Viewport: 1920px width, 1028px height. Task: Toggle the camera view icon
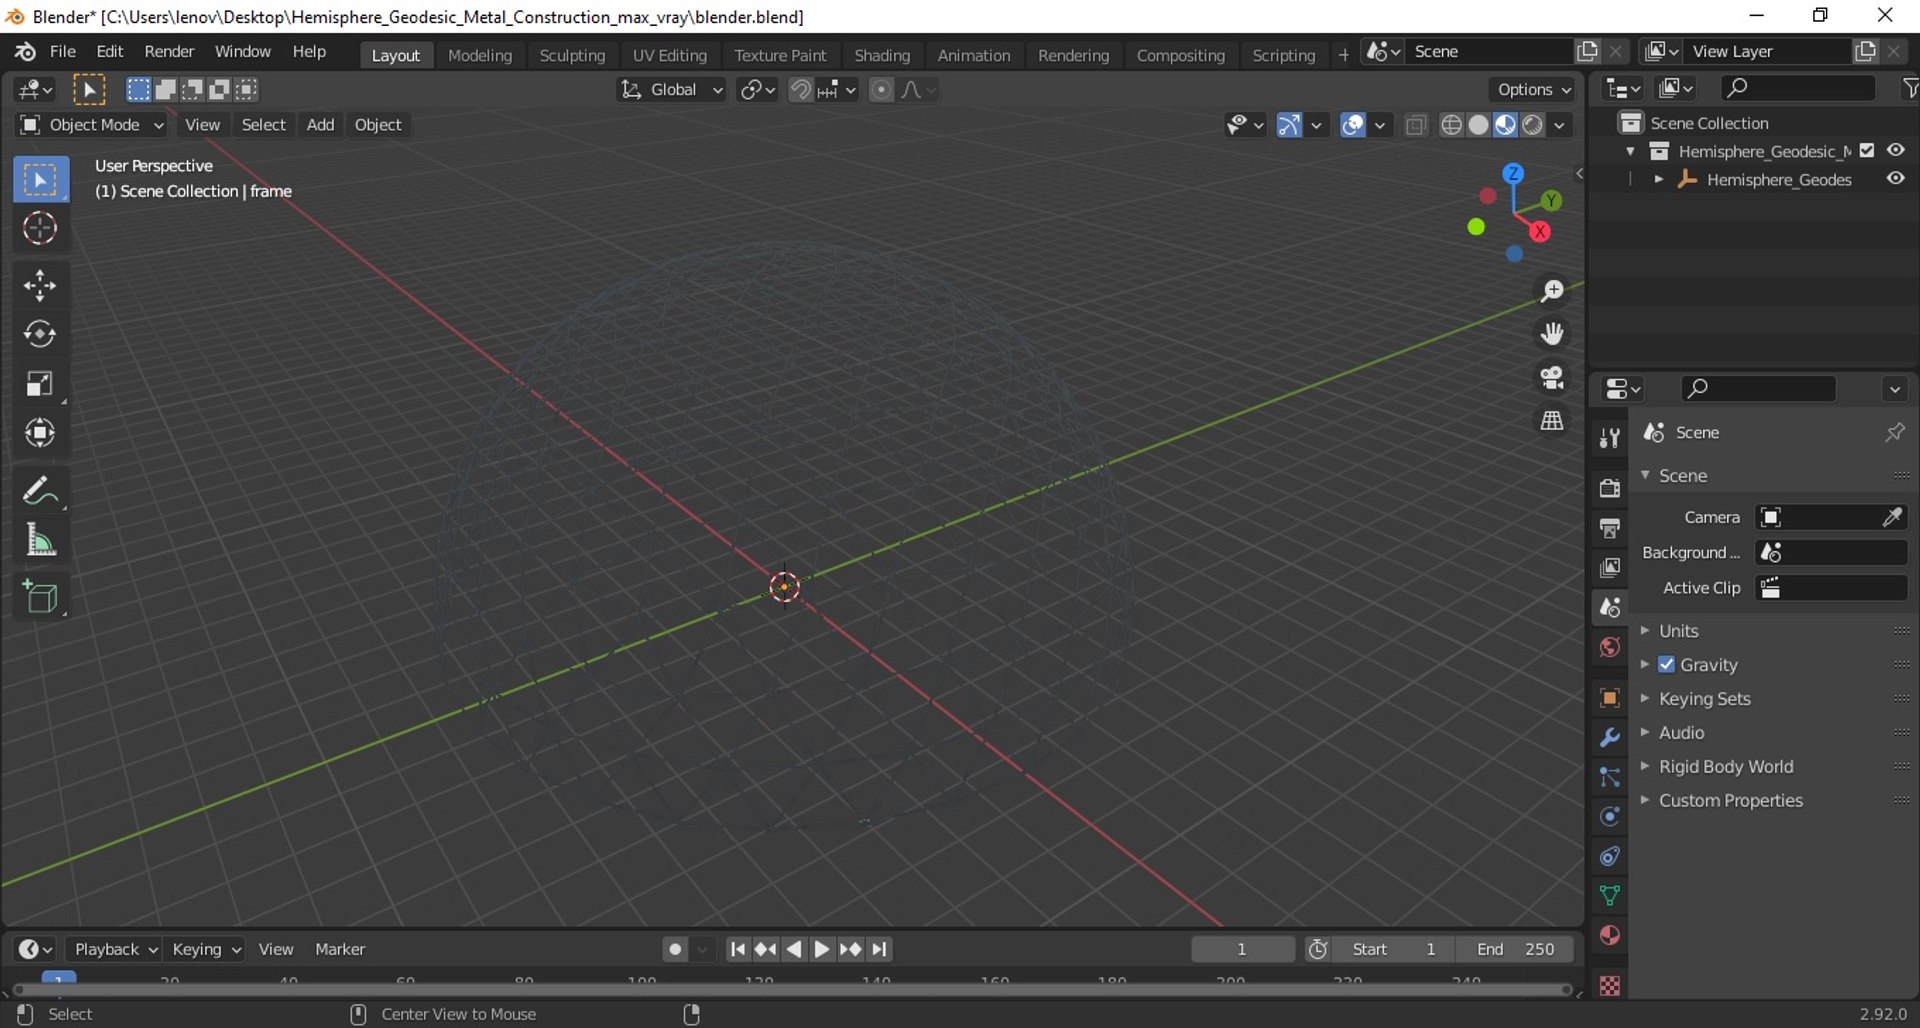(x=1552, y=377)
